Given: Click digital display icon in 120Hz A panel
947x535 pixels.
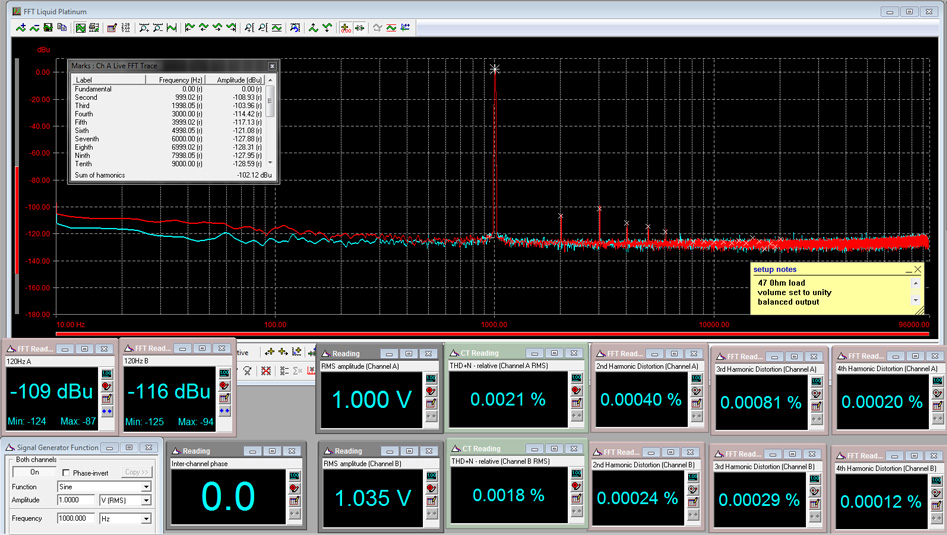Looking at the screenshot, I should pos(107,374).
